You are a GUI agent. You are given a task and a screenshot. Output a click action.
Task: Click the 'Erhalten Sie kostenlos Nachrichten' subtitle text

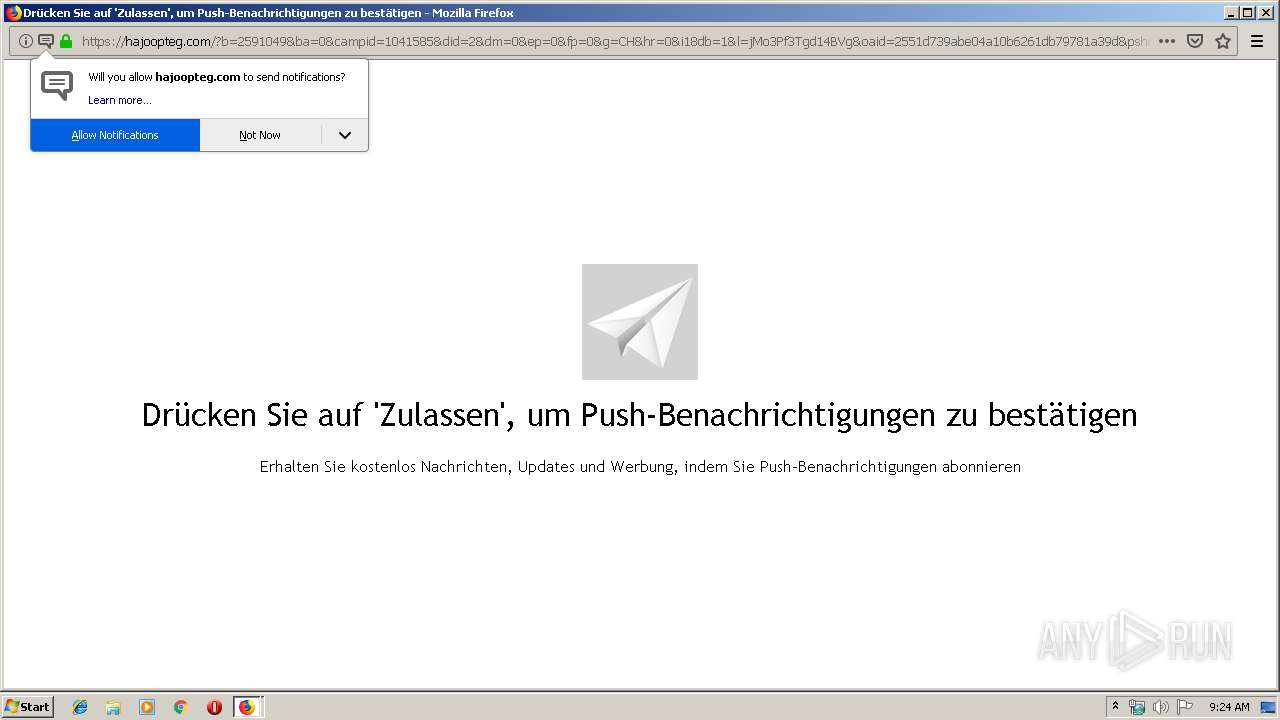click(640, 467)
